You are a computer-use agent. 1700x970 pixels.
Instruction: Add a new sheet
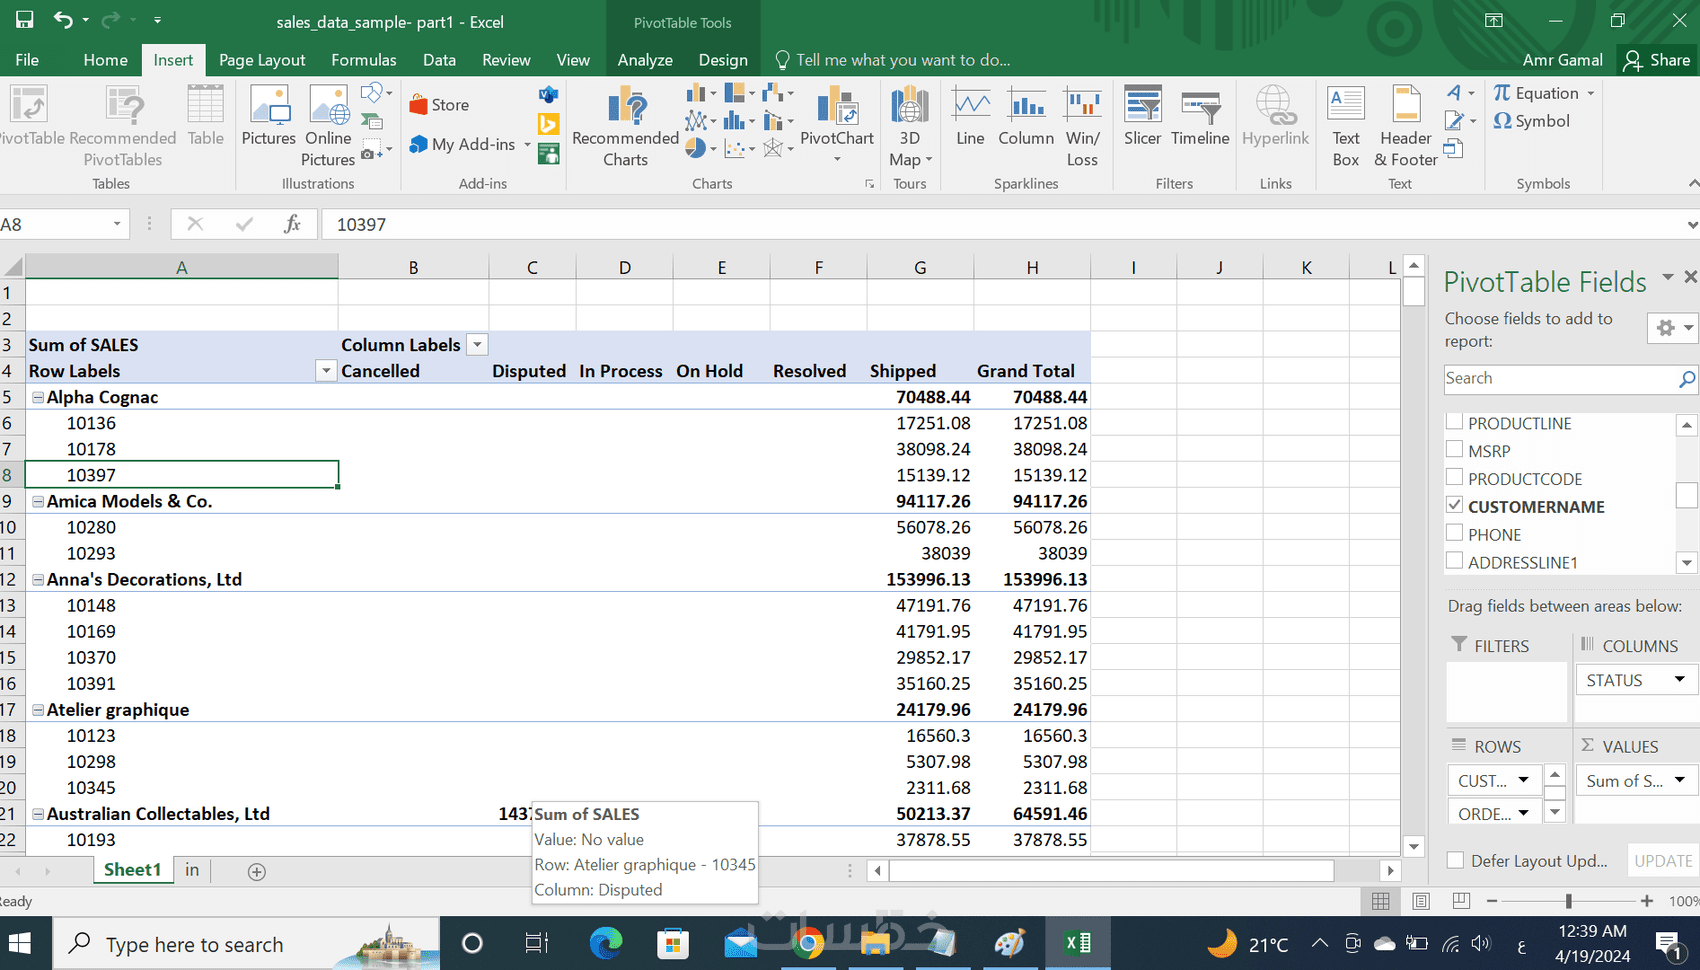pyautogui.click(x=257, y=872)
